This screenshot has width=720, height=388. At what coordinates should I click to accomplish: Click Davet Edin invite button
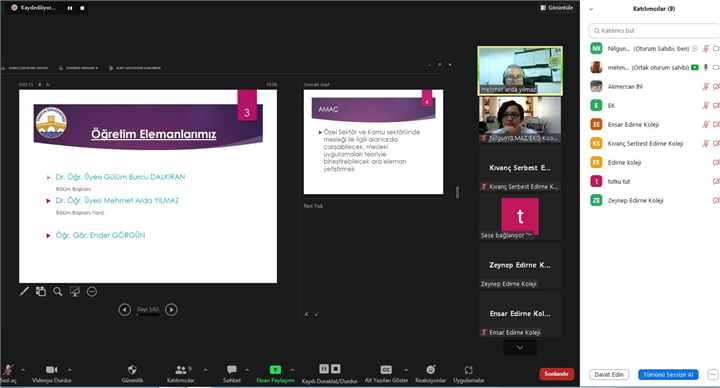coord(609,375)
